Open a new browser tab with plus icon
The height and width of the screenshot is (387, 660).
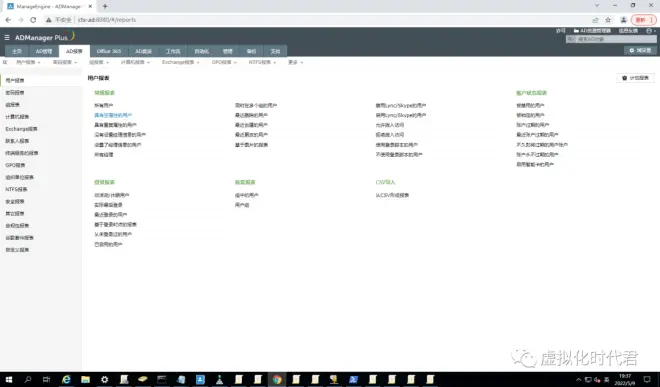pos(105,6)
